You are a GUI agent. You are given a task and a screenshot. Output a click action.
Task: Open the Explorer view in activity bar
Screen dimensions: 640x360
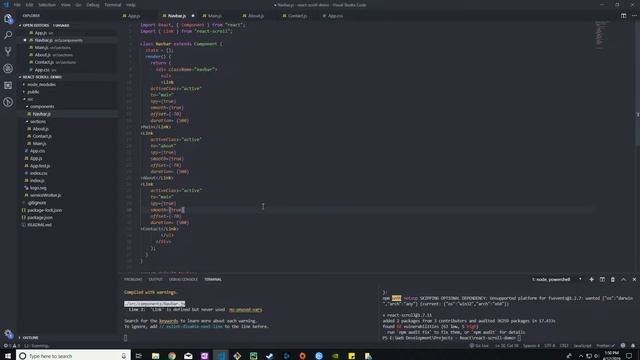click(x=8, y=18)
